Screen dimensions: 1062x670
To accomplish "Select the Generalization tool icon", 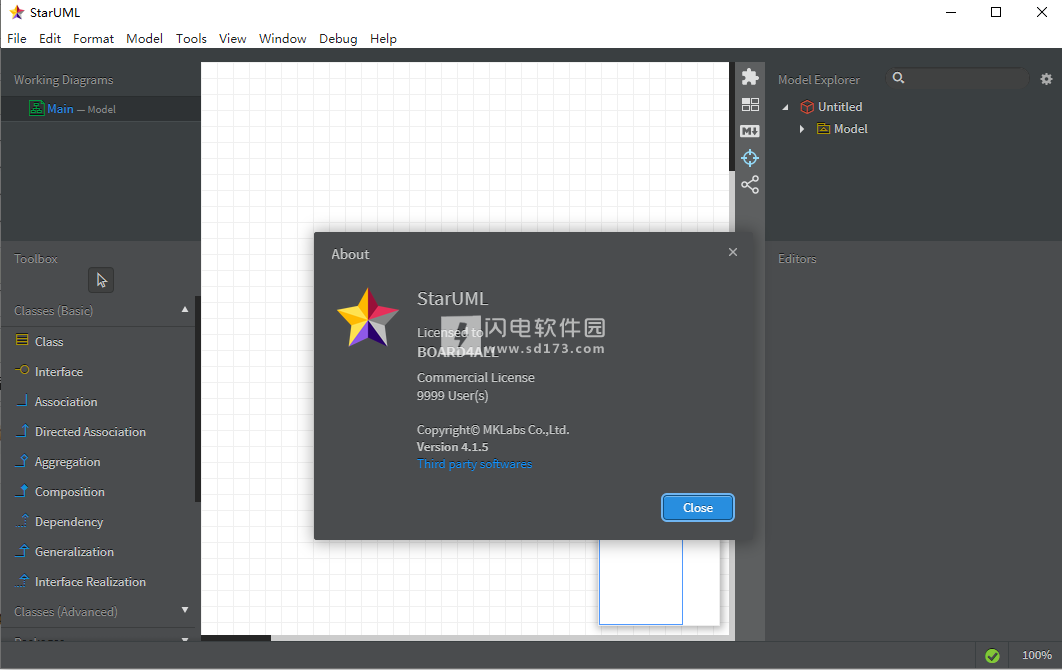I will pos(22,550).
